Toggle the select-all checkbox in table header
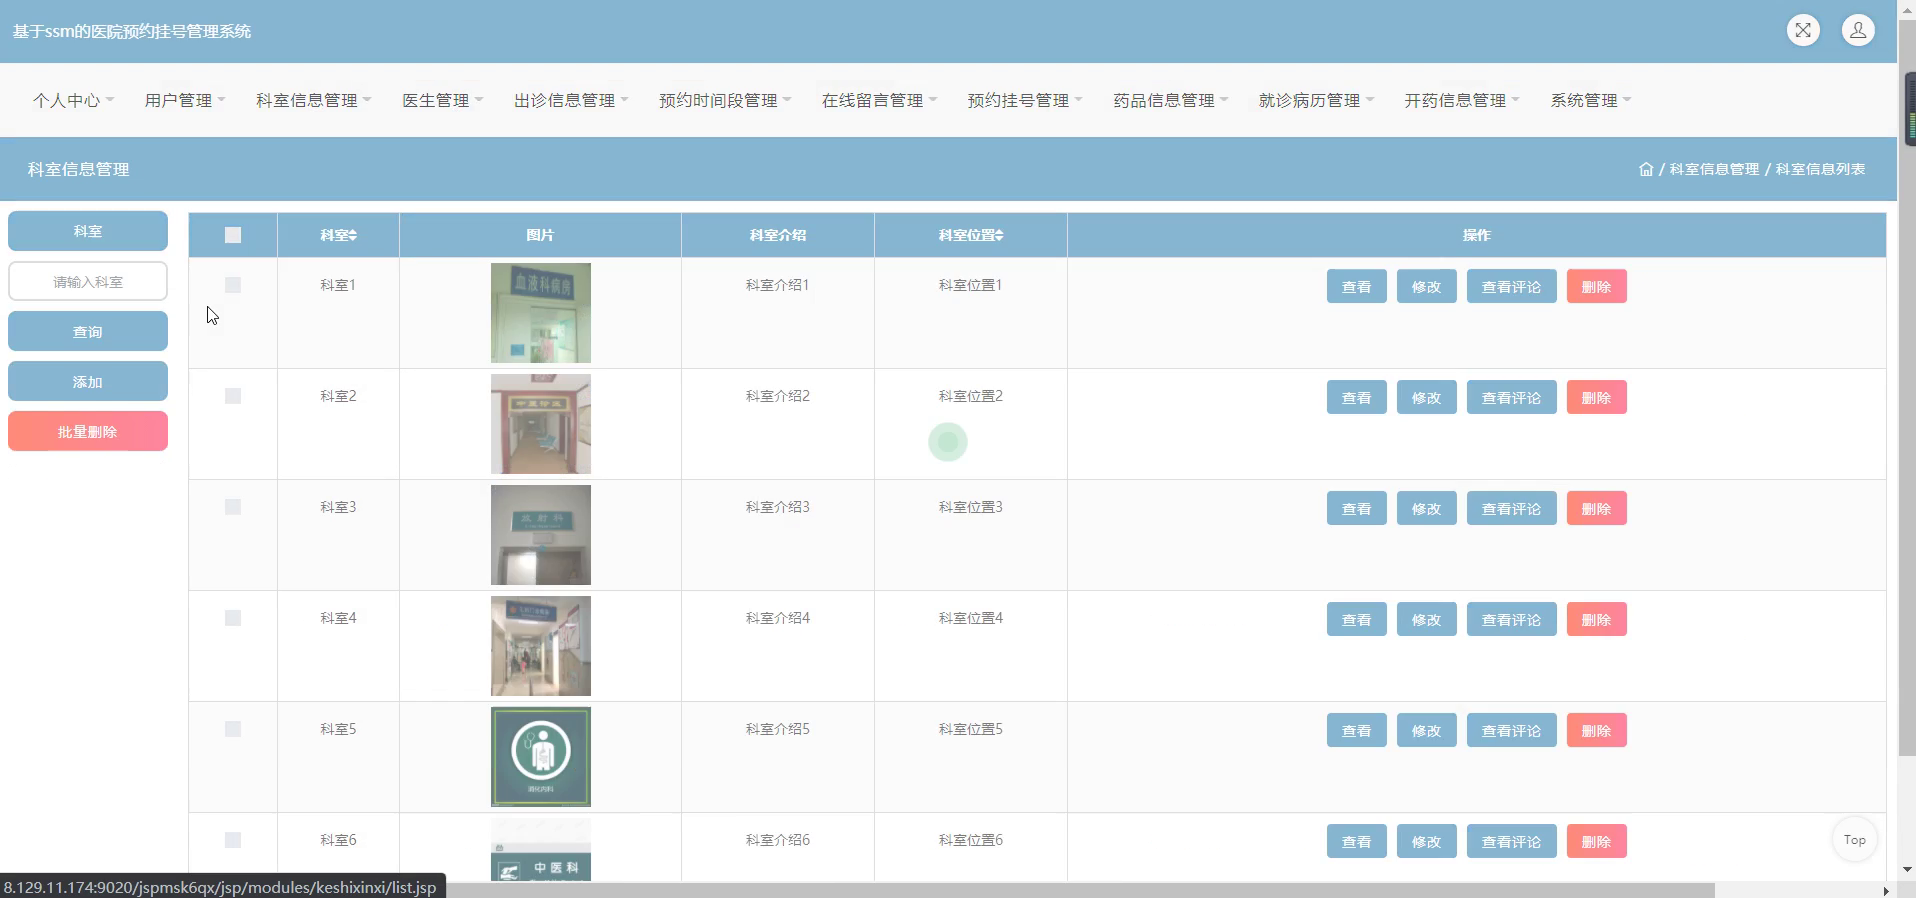This screenshot has width=1916, height=898. pos(233,235)
